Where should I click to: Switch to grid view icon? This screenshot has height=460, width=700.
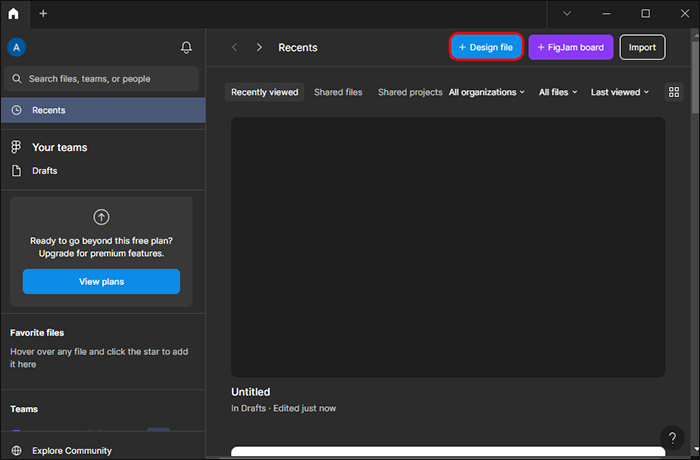coord(674,92)
